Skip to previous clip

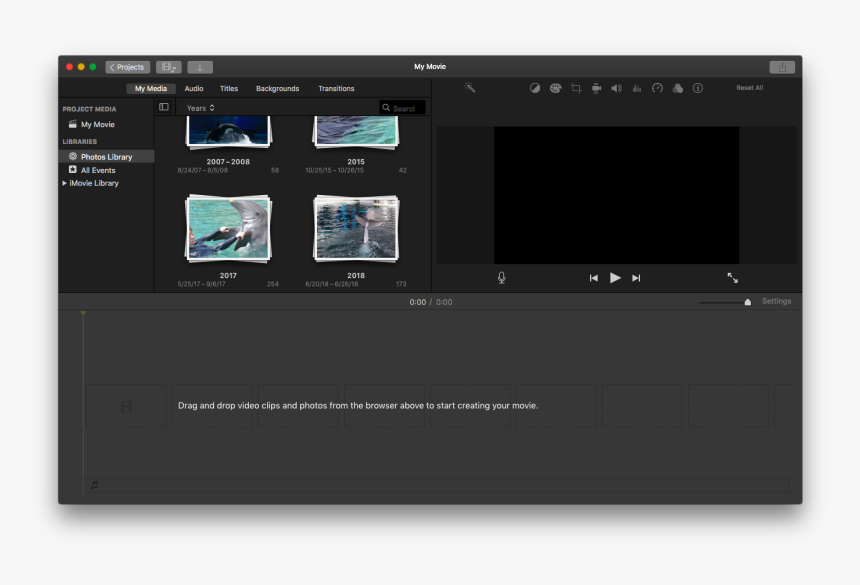coord(593,278)
